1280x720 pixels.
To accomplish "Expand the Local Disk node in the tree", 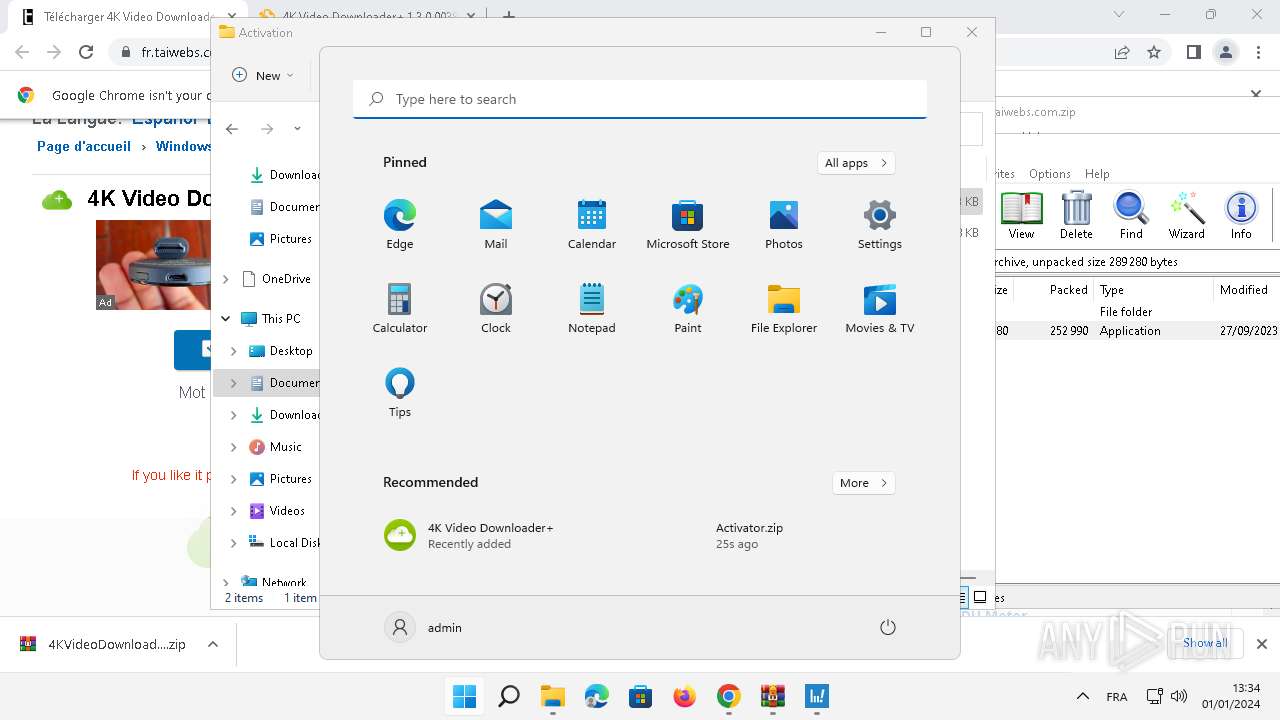I will (234, 543).
